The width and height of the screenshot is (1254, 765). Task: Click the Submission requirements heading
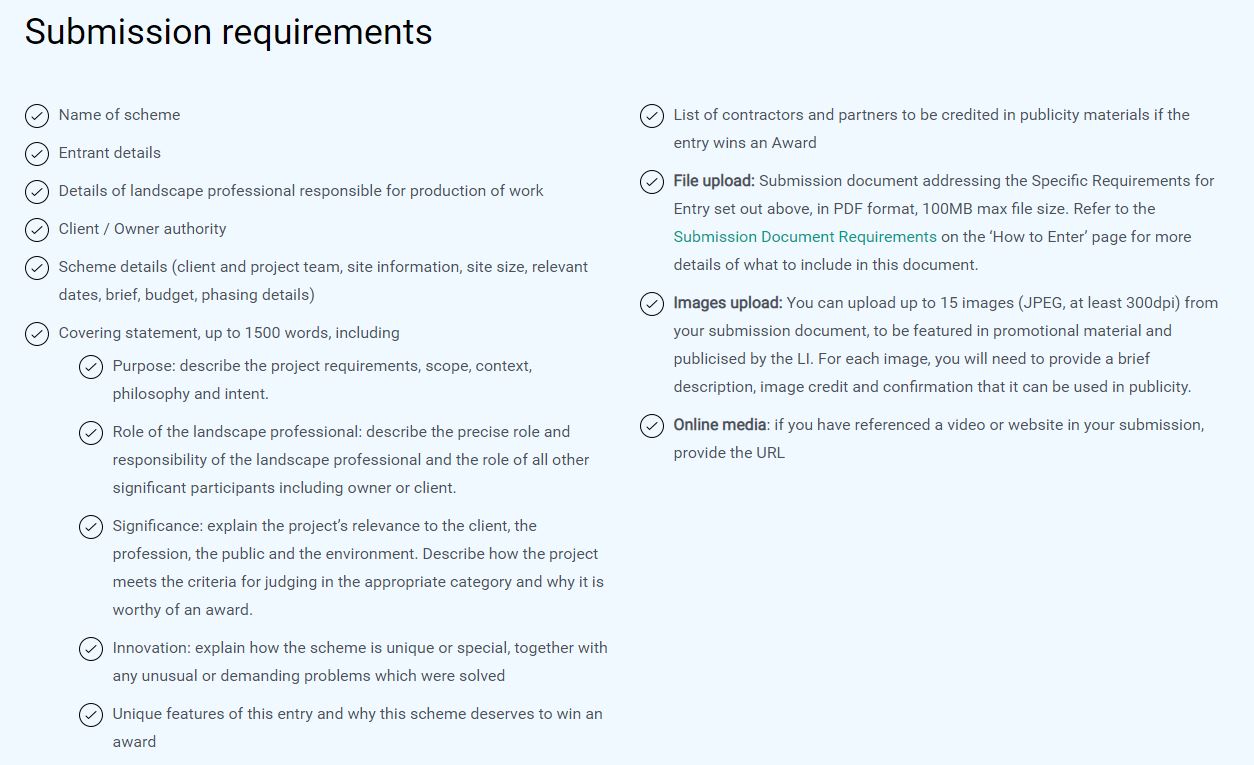229,32
